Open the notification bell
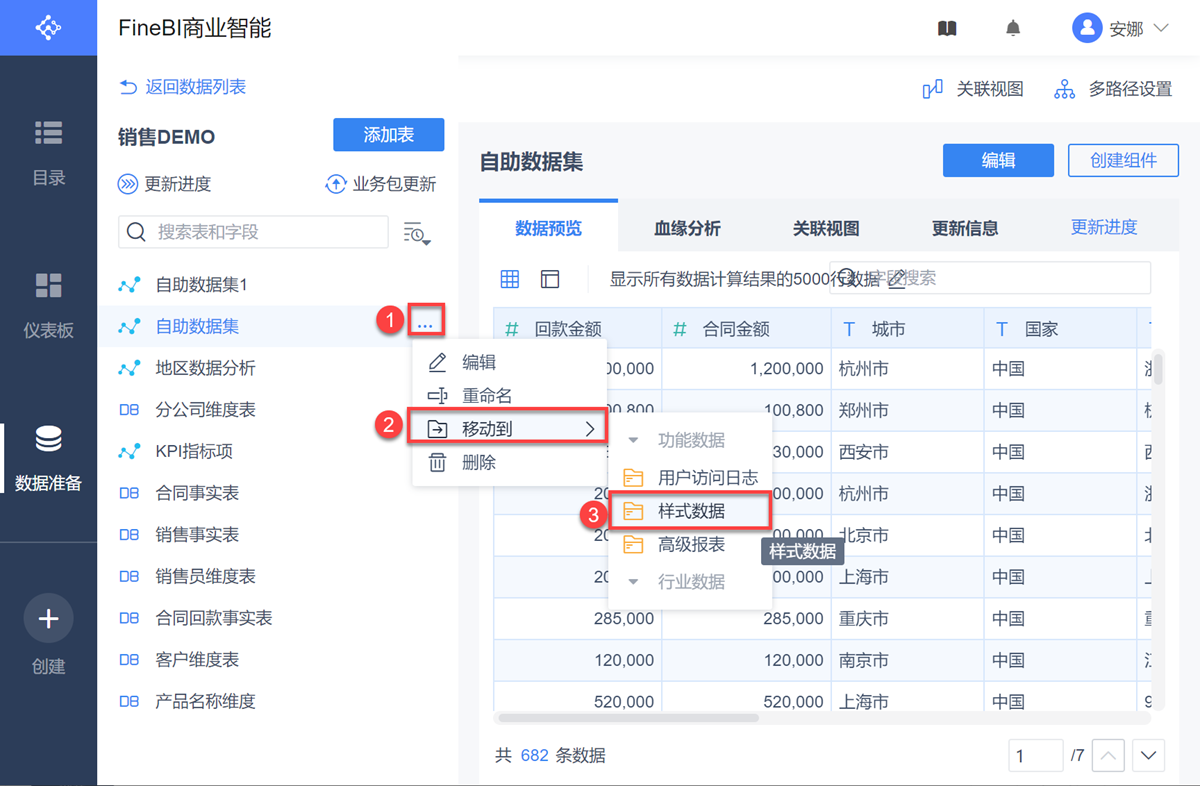The image size is (1200, 786). point(1013,28)
